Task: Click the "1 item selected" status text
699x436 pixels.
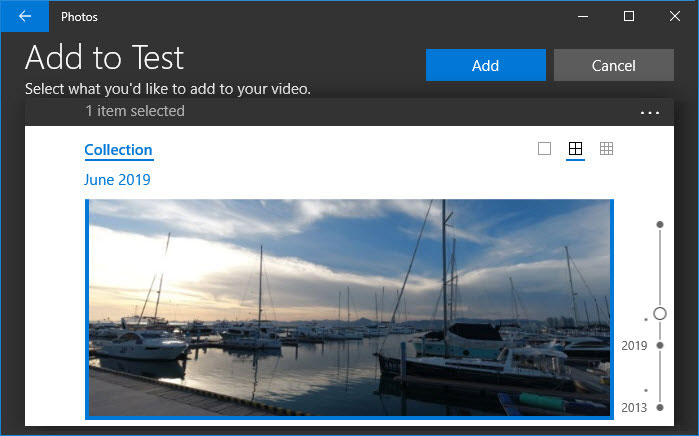Action: (135, 111)
